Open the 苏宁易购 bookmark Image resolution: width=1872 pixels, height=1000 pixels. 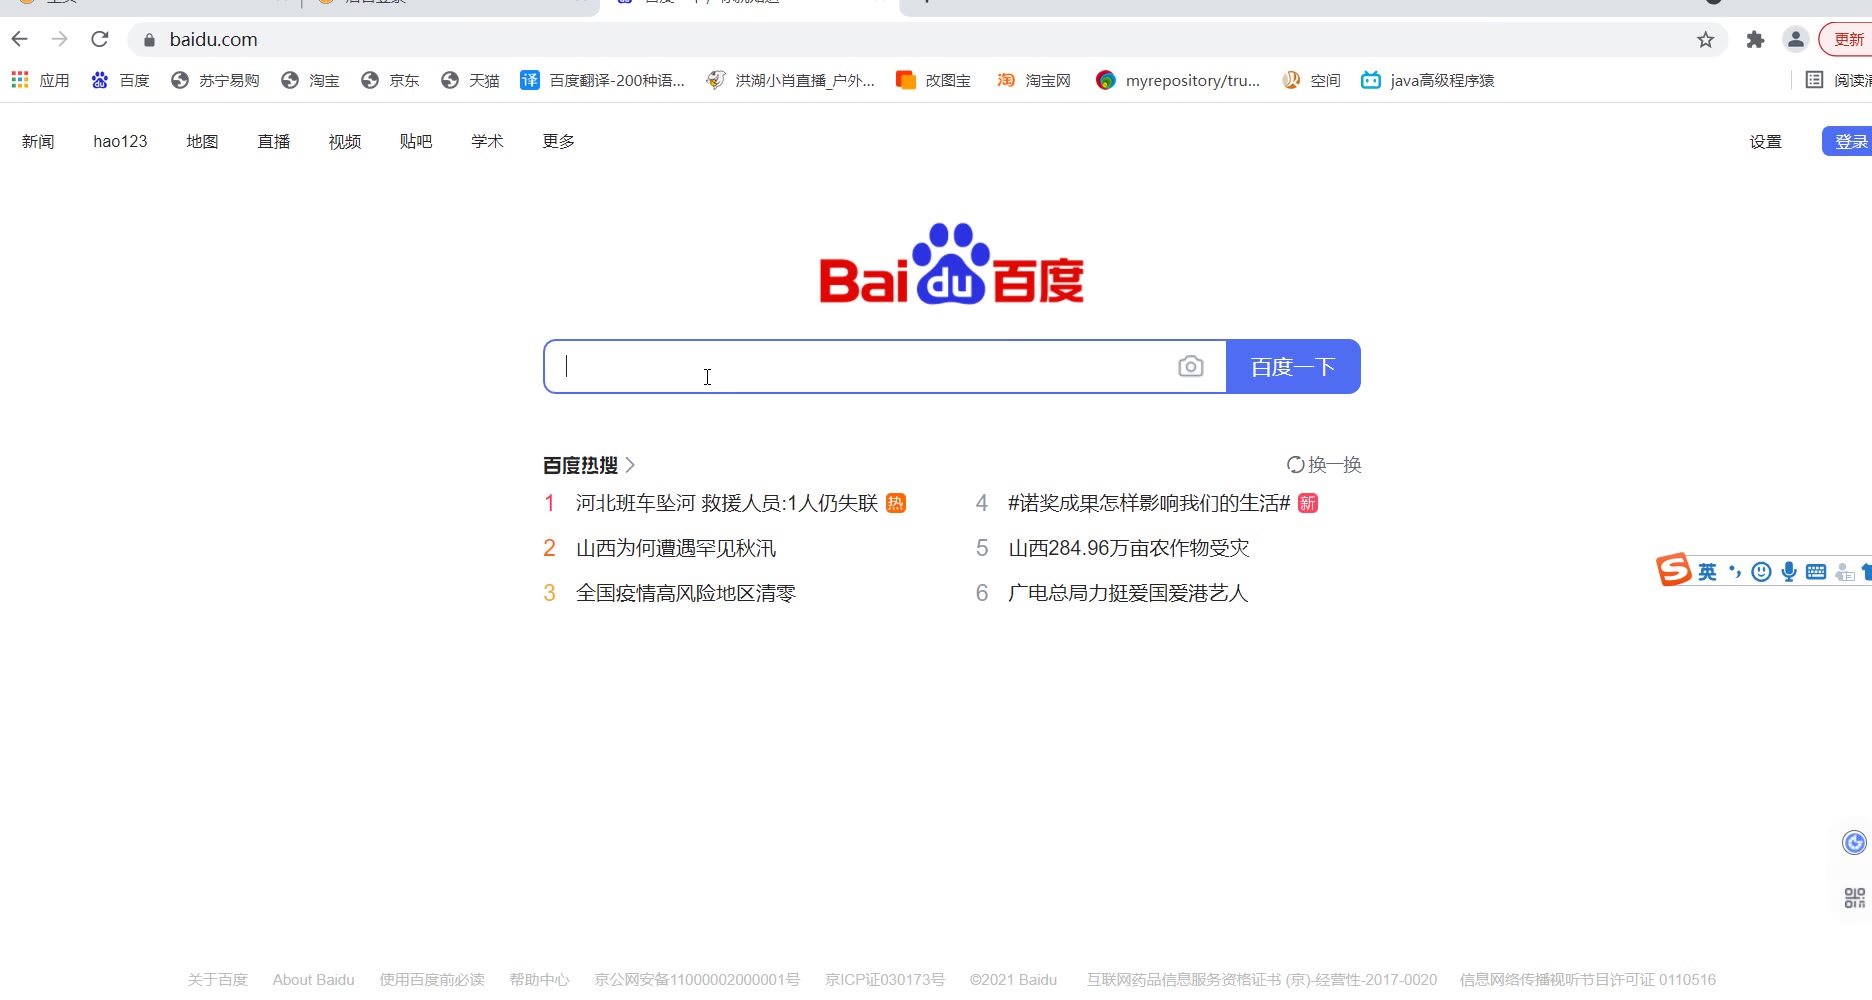coord(215,80)
